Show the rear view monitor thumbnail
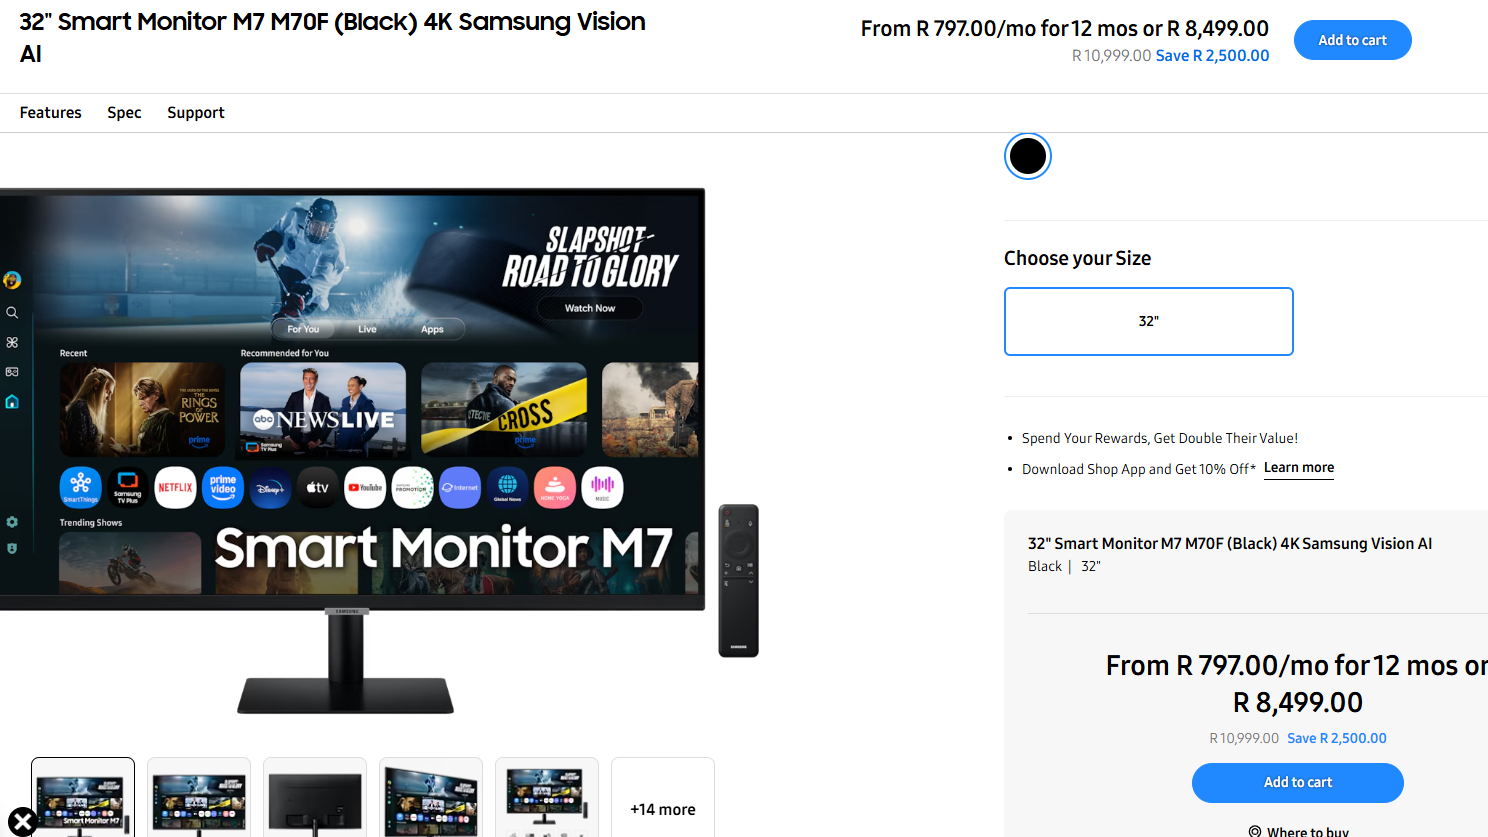This screenshot has width=1488, height=837. 315,797
